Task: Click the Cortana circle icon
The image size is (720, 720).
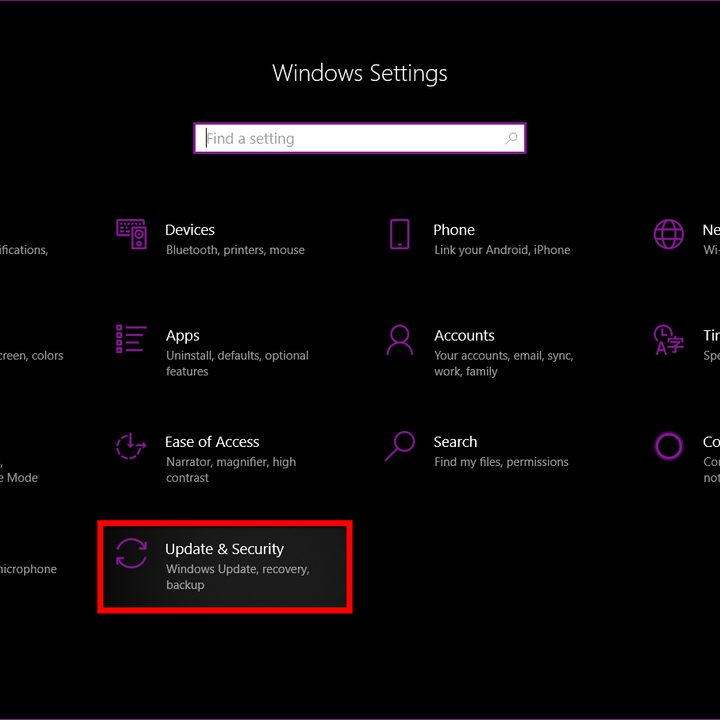Action: click(669, 445)
